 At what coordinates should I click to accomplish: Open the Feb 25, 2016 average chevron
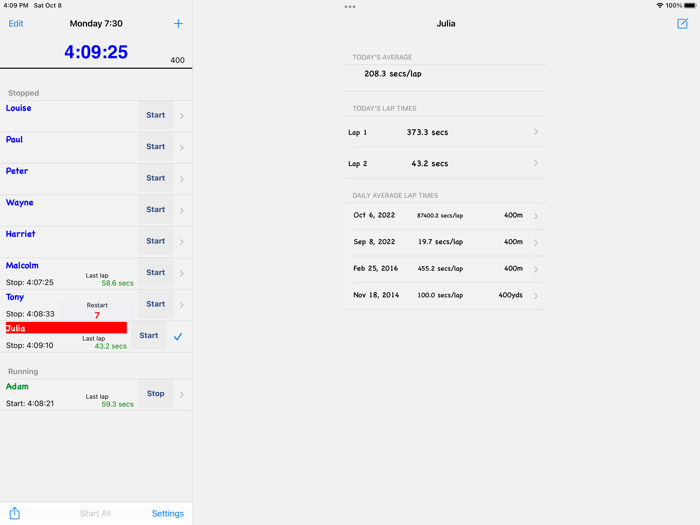(536, 269)
